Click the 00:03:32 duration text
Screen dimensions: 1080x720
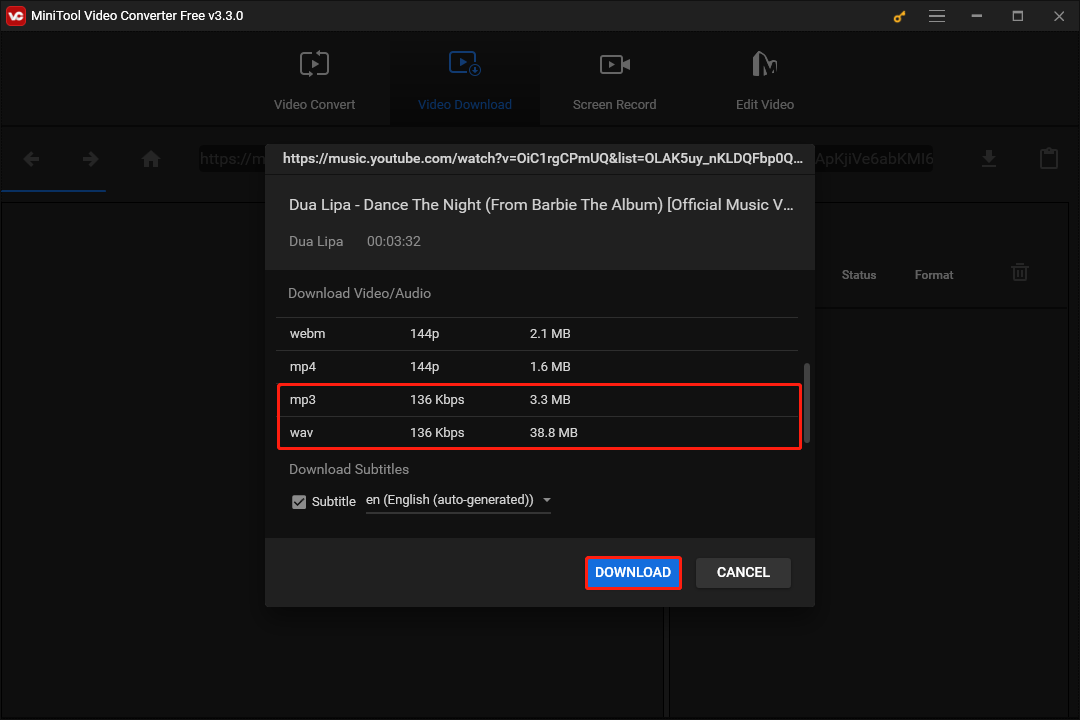click(x=393, y=241)
